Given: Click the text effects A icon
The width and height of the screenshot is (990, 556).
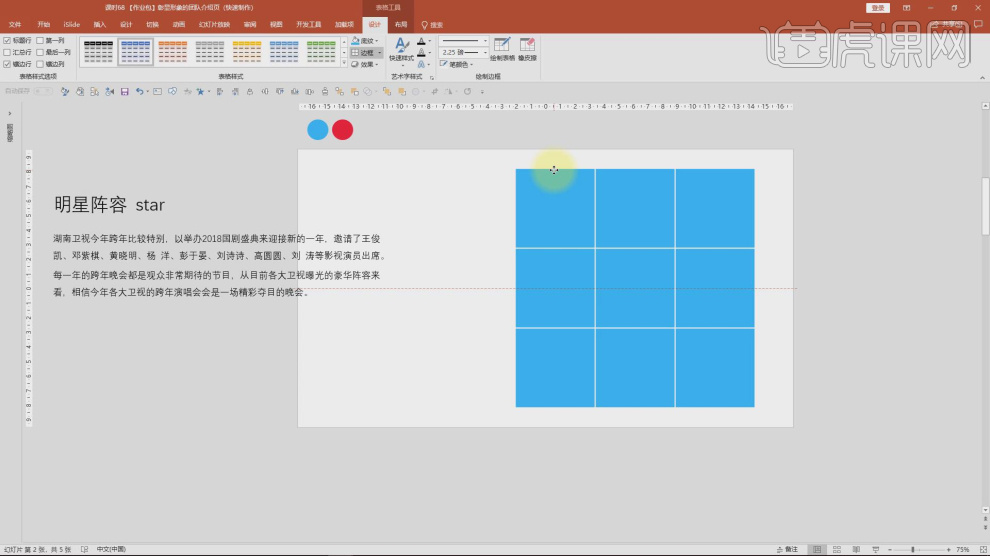Looking at the screenshot, I should [x=421, y=64].
